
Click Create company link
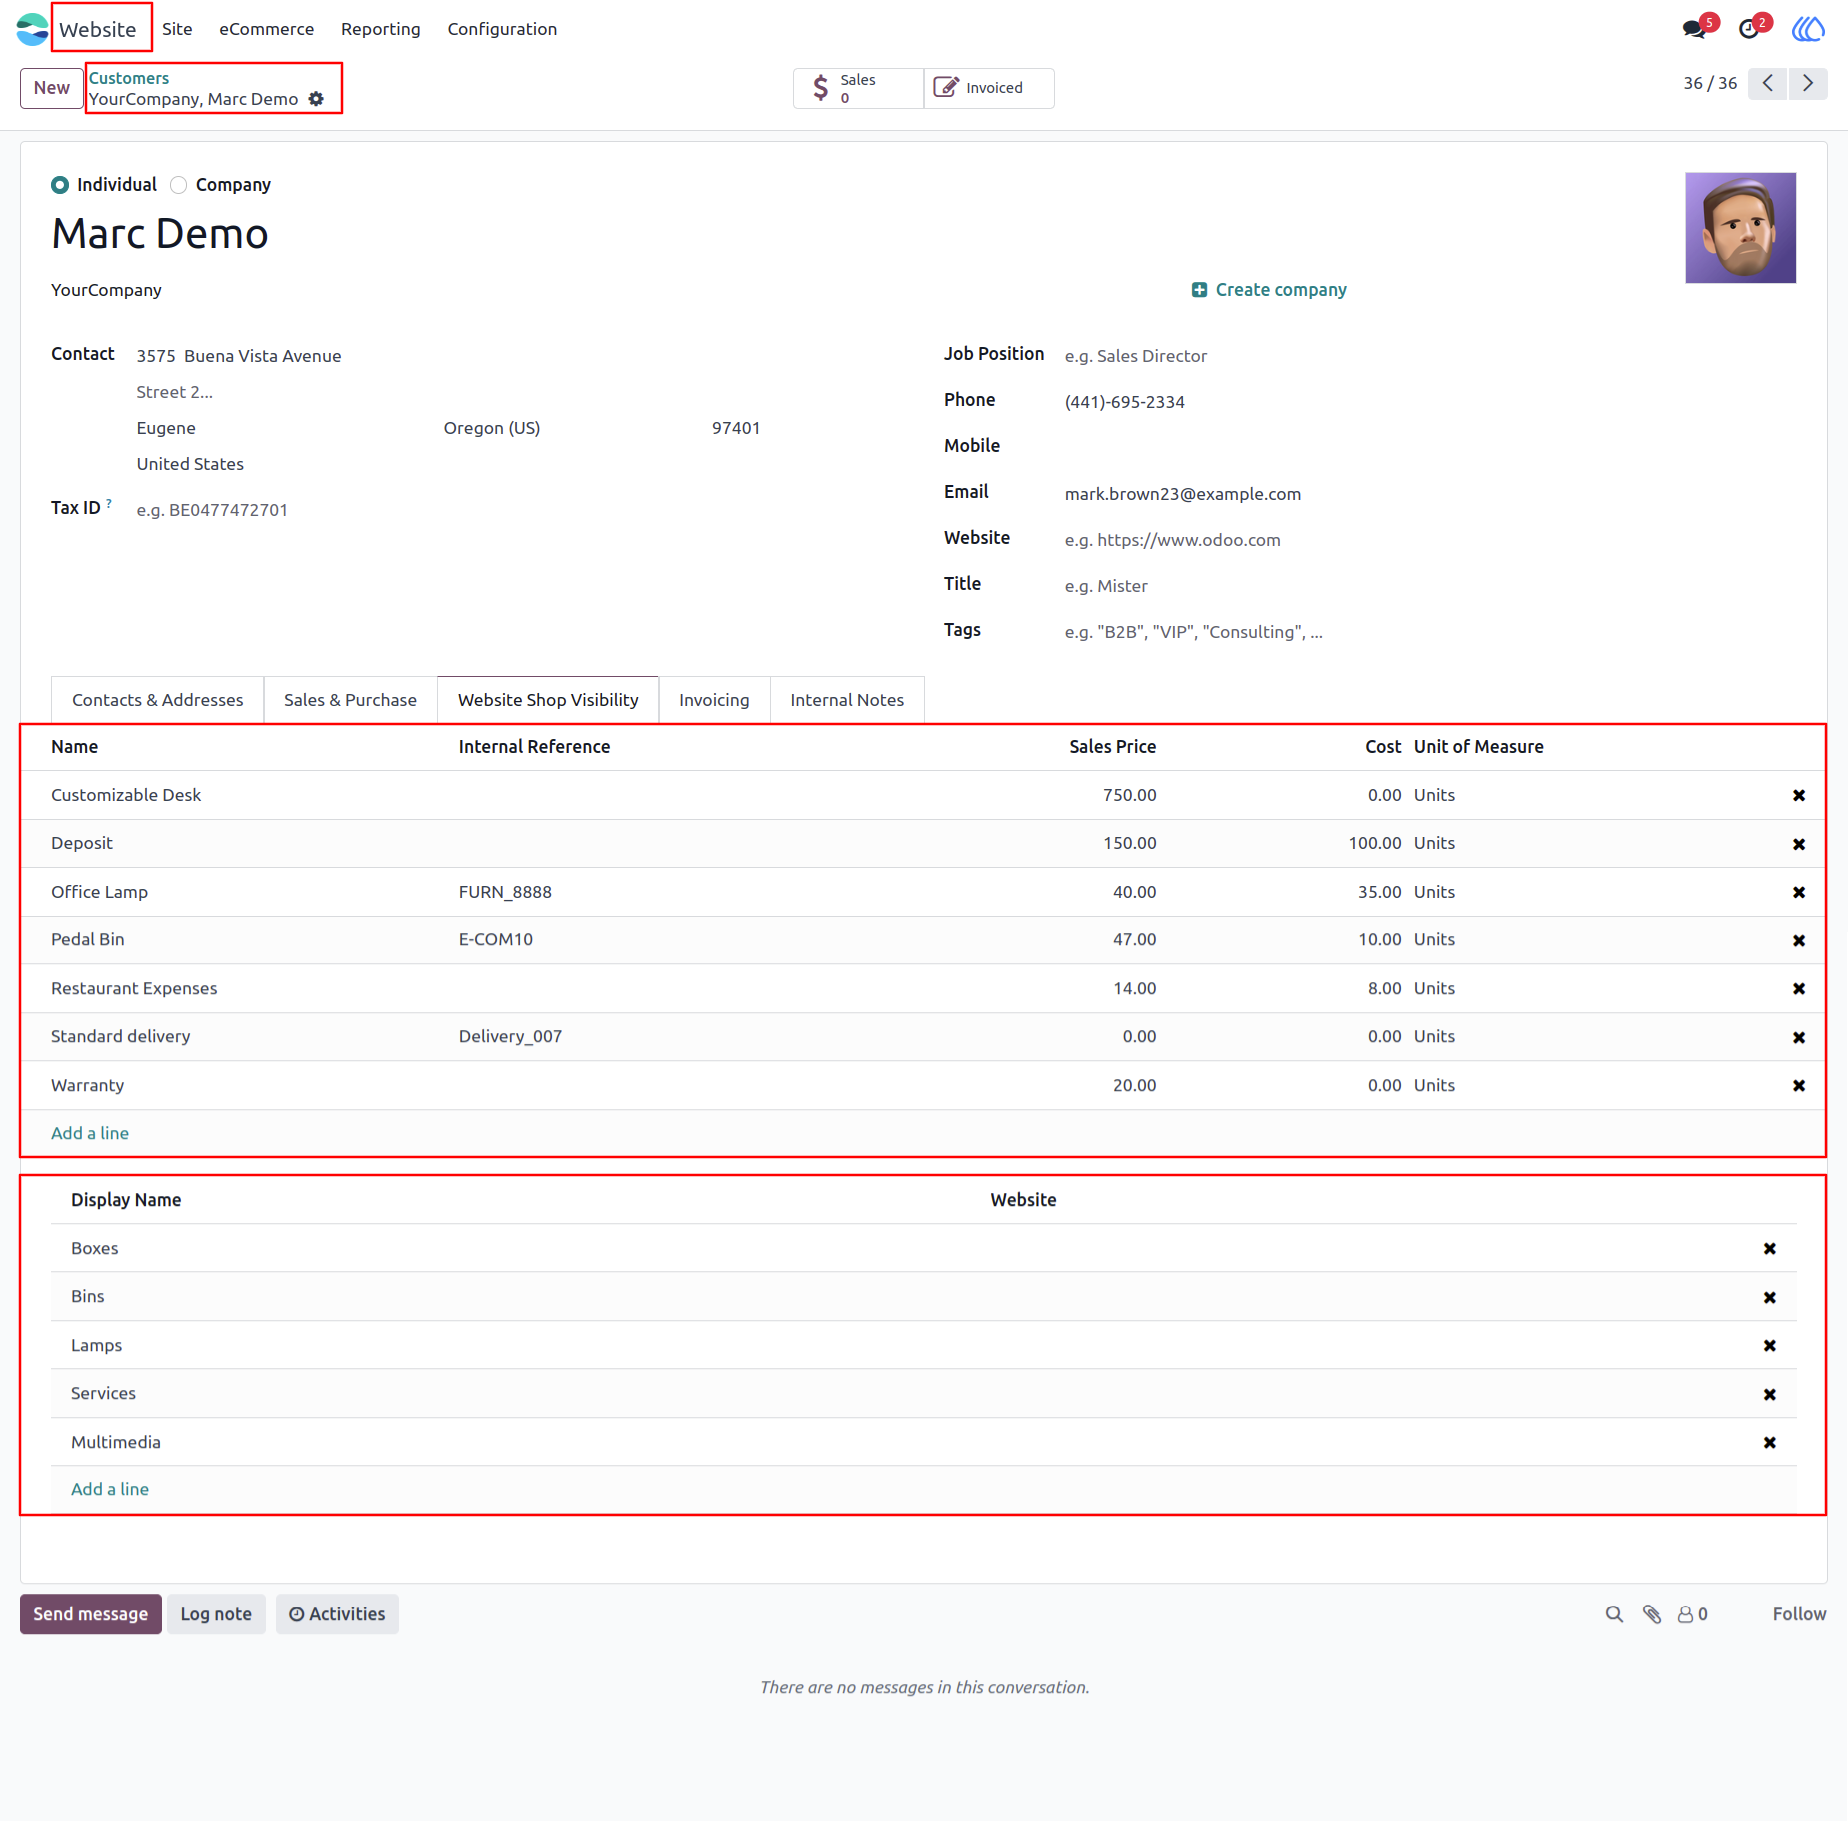[x=1269, y=290]
